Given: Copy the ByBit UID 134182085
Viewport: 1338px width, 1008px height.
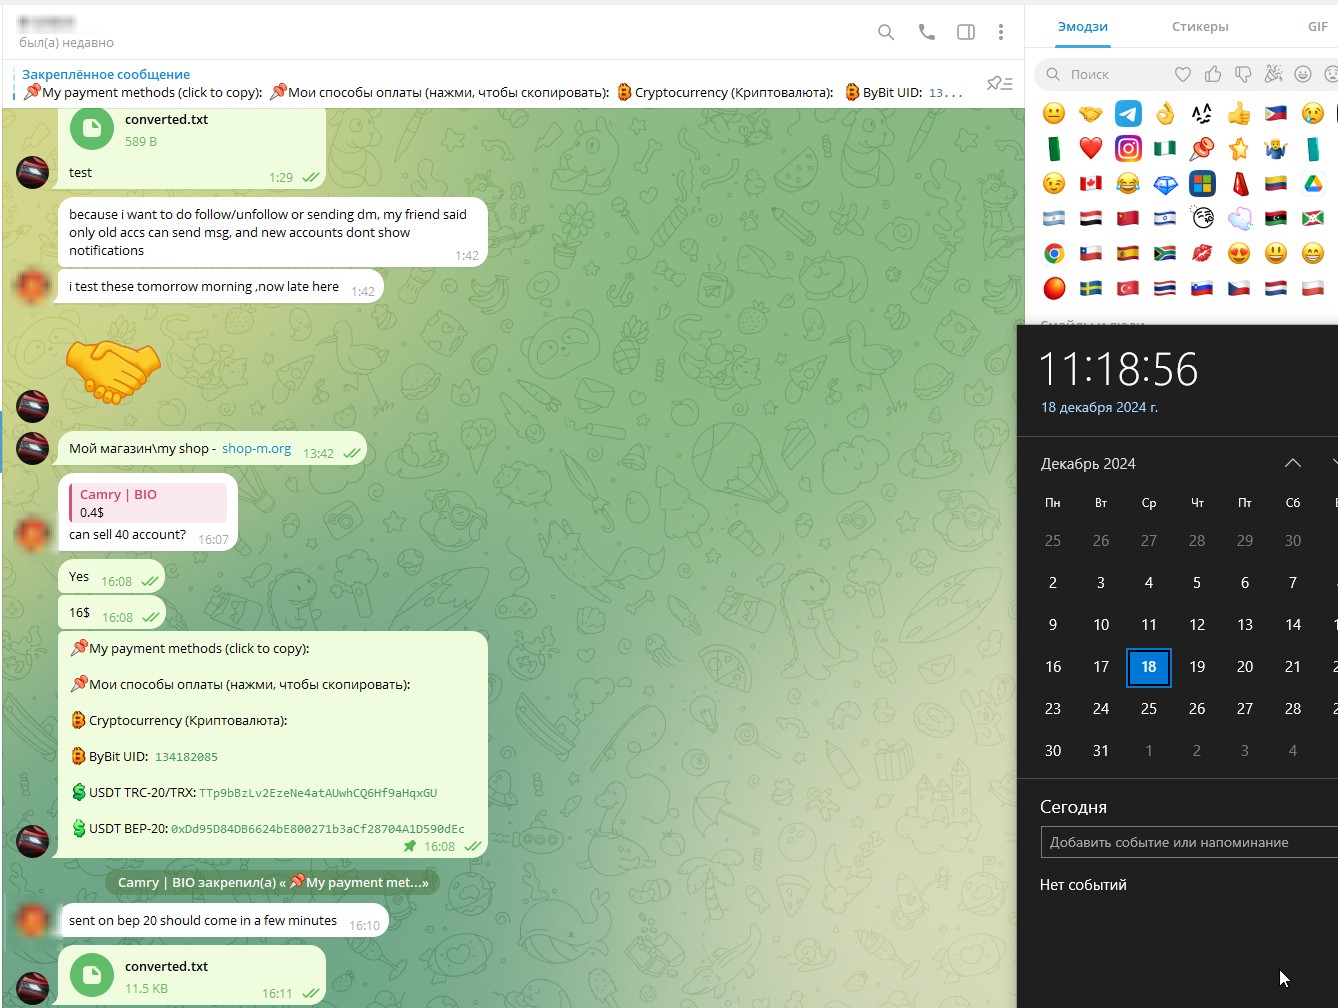Looking at the screenshot, I should click(186, 757).
